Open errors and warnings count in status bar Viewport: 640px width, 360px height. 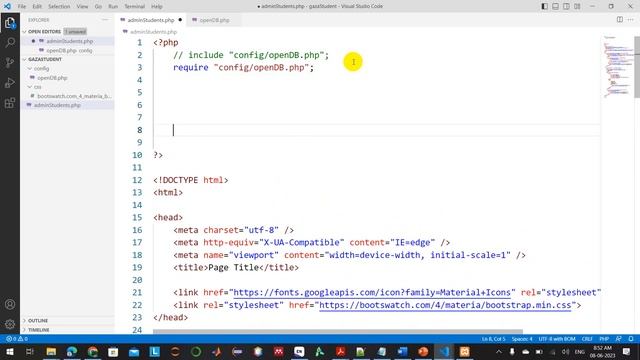[17, 339]
